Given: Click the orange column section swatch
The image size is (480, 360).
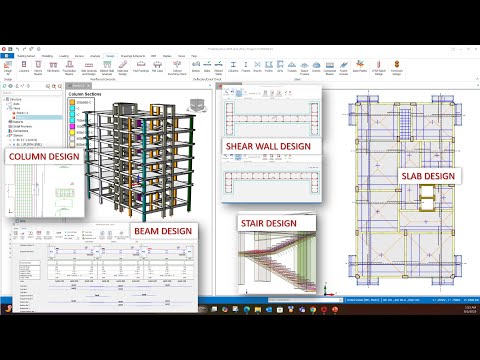Looking at the screenshot, I should point(72,102).
